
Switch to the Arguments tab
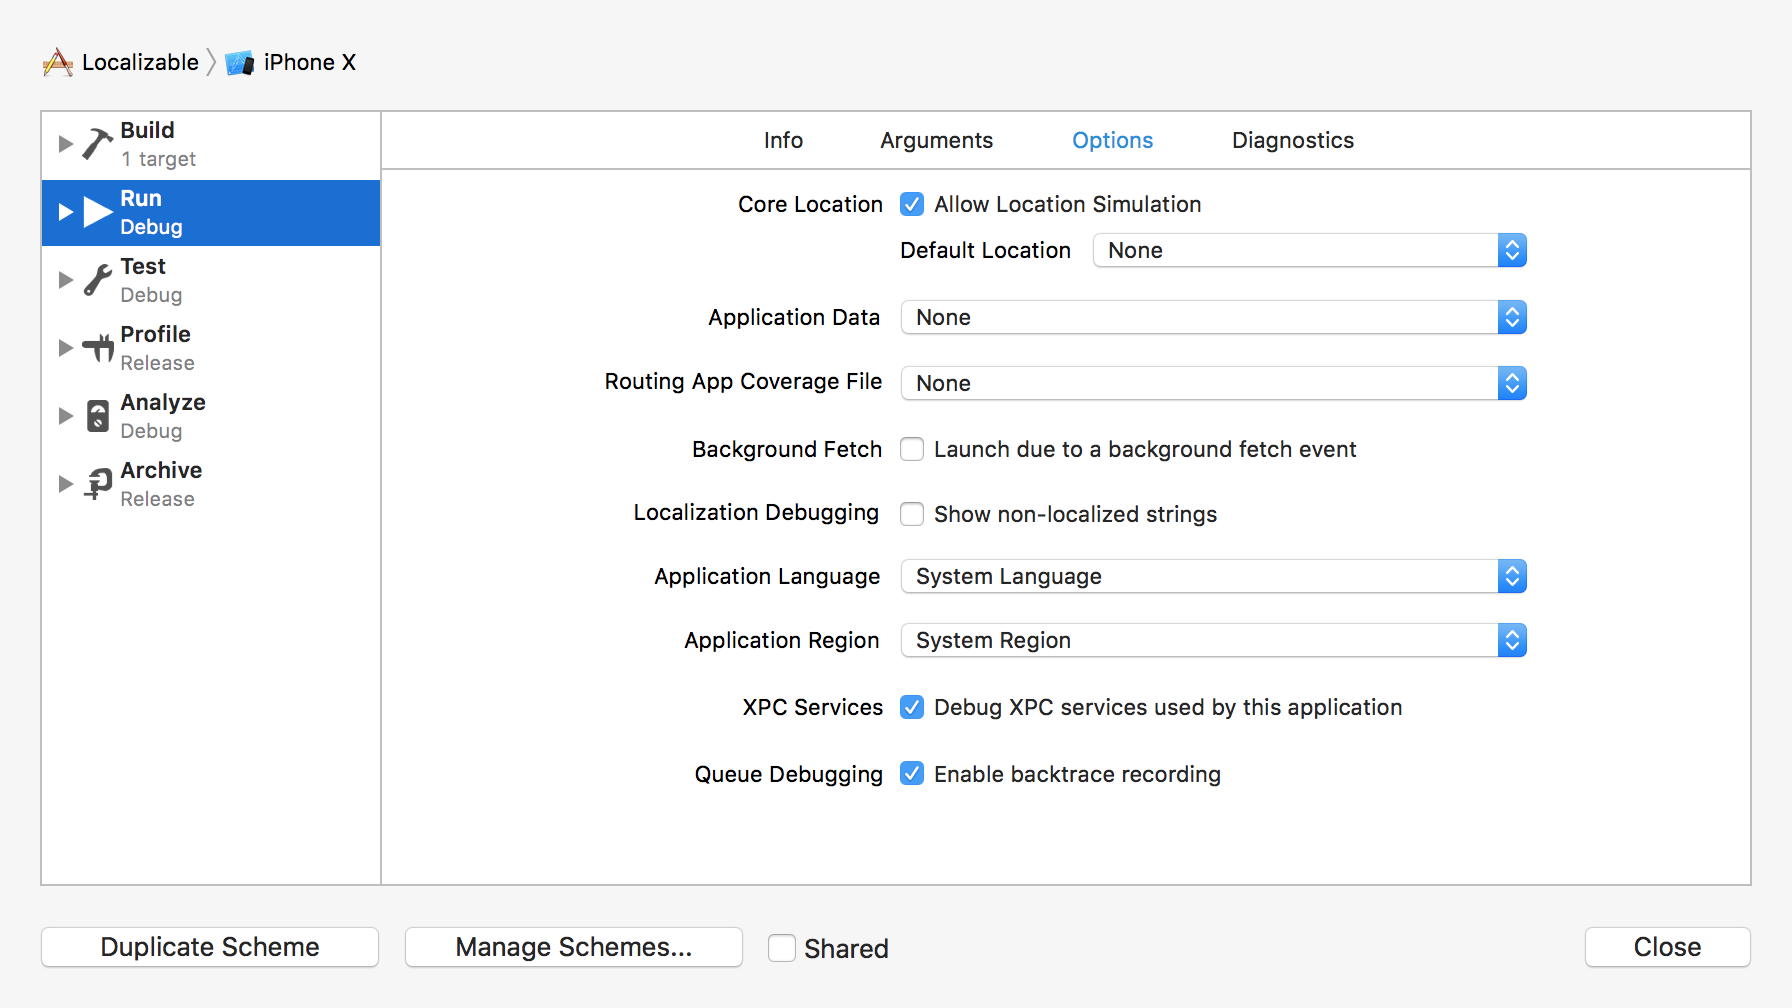[936, 141]
